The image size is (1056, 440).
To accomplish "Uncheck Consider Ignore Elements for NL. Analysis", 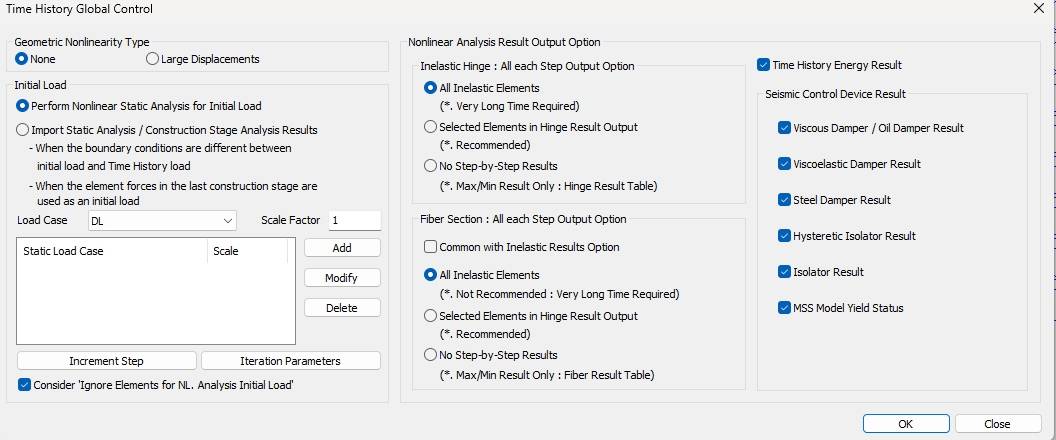I will click(25, 384).
